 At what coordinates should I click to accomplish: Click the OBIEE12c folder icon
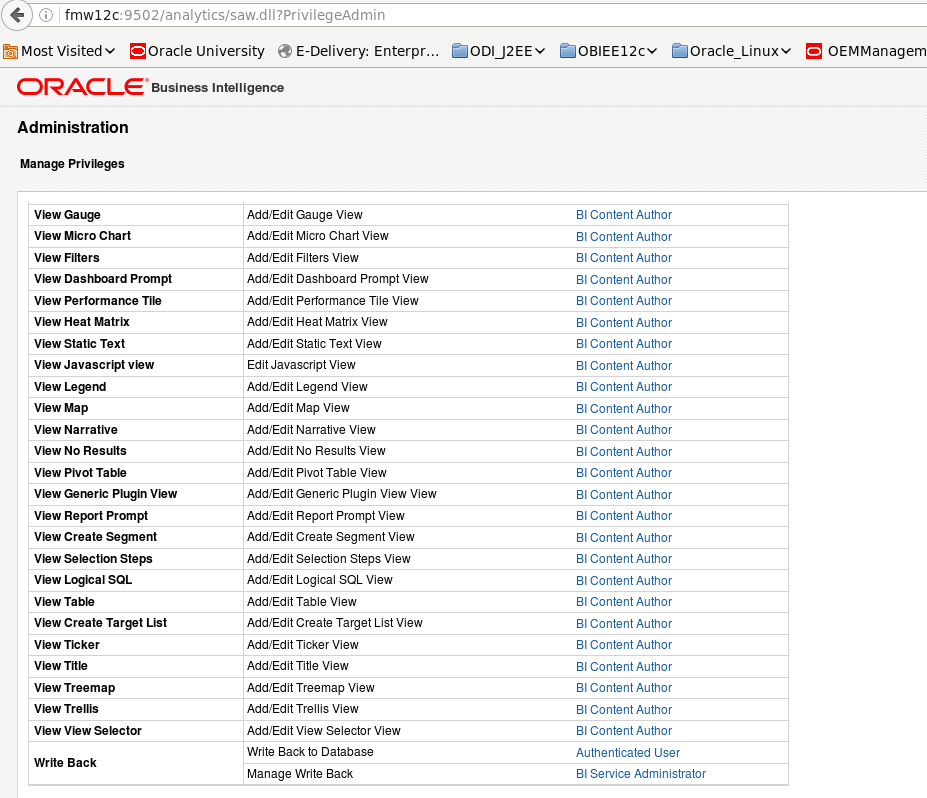point(568,51)
